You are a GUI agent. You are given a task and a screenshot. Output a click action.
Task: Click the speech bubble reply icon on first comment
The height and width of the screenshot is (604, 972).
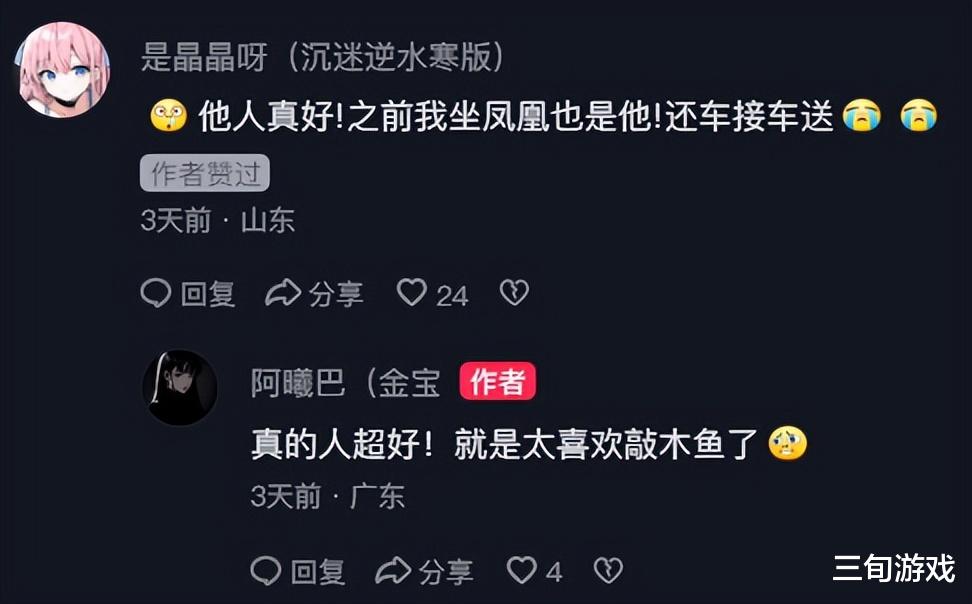156,293
